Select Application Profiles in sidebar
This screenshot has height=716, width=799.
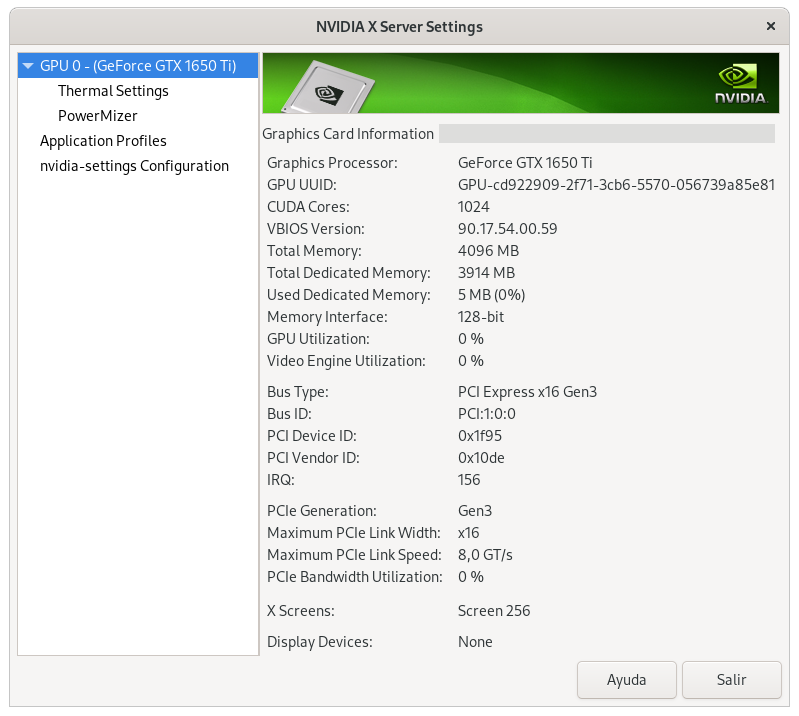[x=103, y=141]
